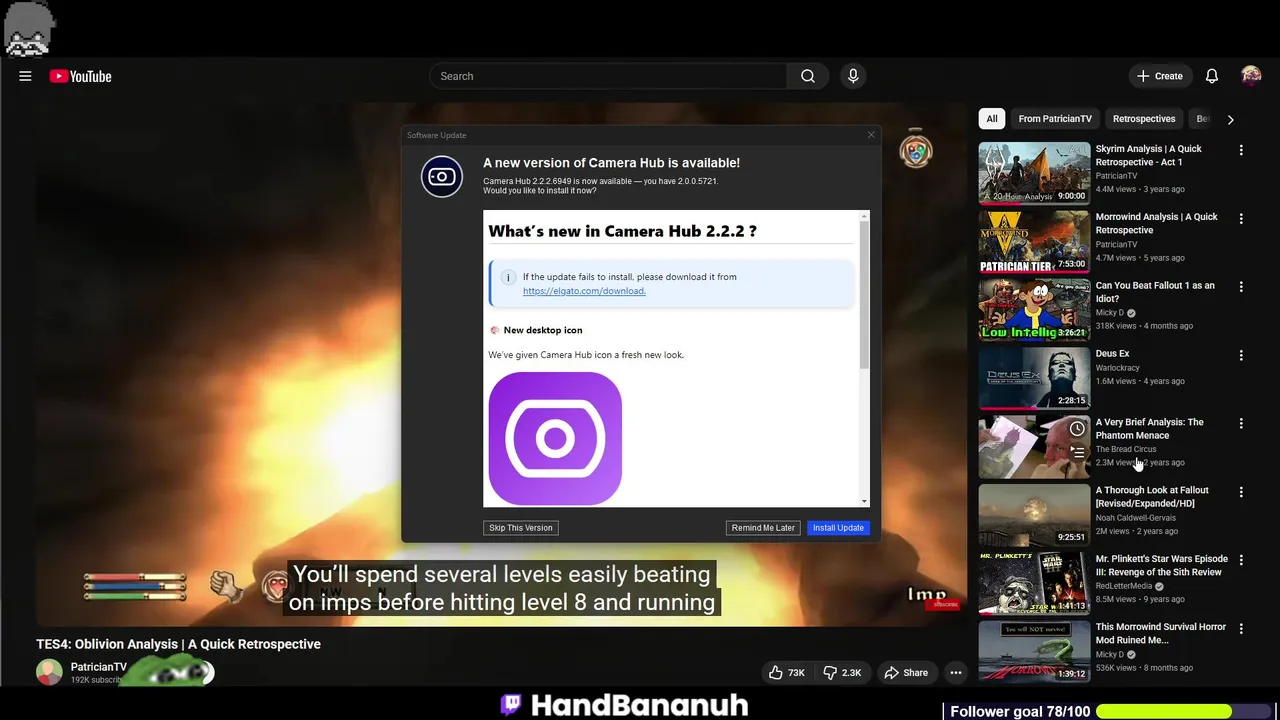Dislike the video (2.3K)
1280x720 pixels.
pos(842,673)
